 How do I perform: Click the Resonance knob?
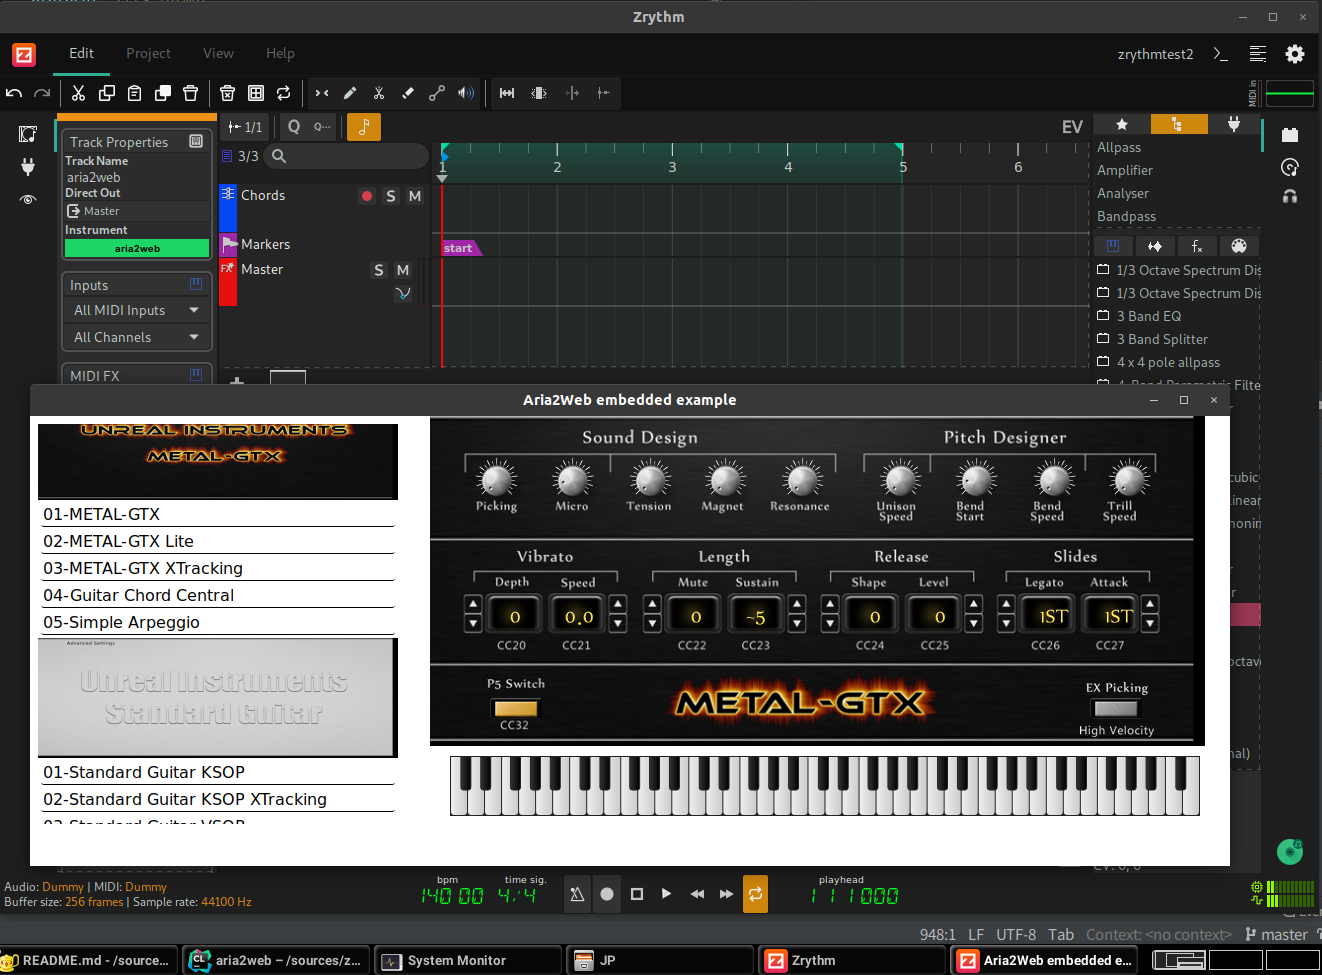point(800,479)
